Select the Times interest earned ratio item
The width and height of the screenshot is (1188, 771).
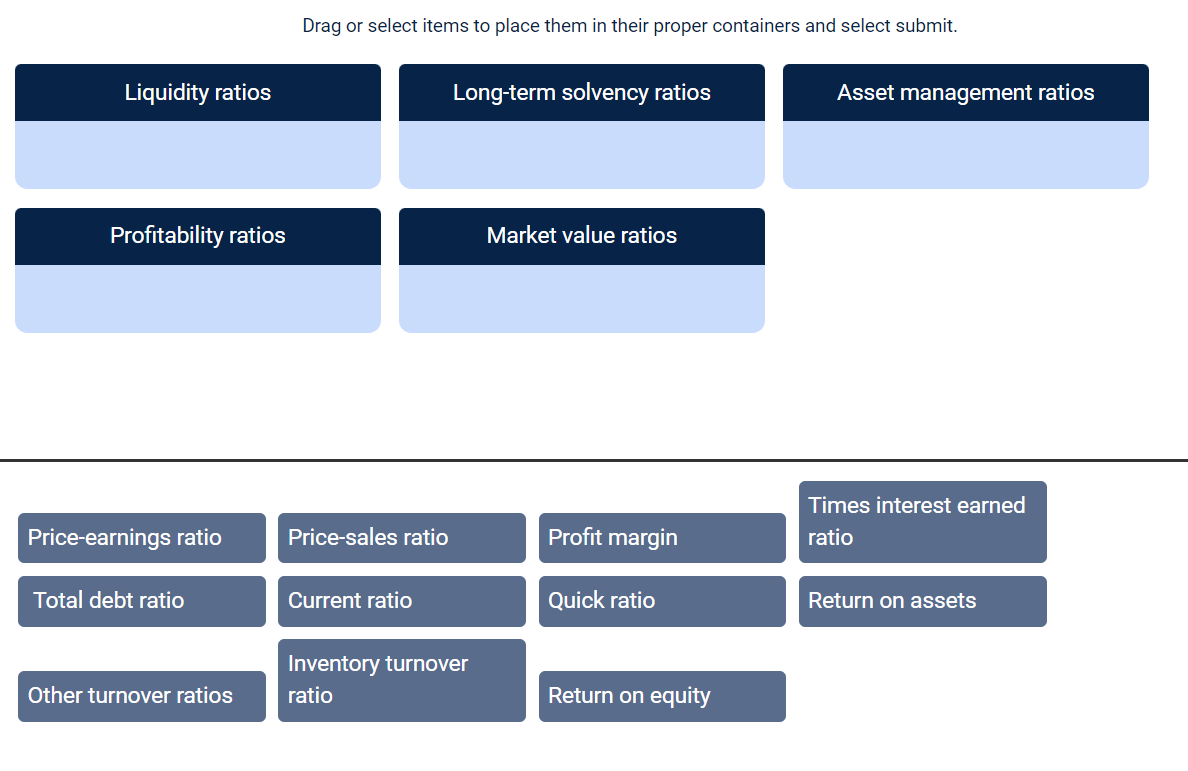click(x=922, y=521)
